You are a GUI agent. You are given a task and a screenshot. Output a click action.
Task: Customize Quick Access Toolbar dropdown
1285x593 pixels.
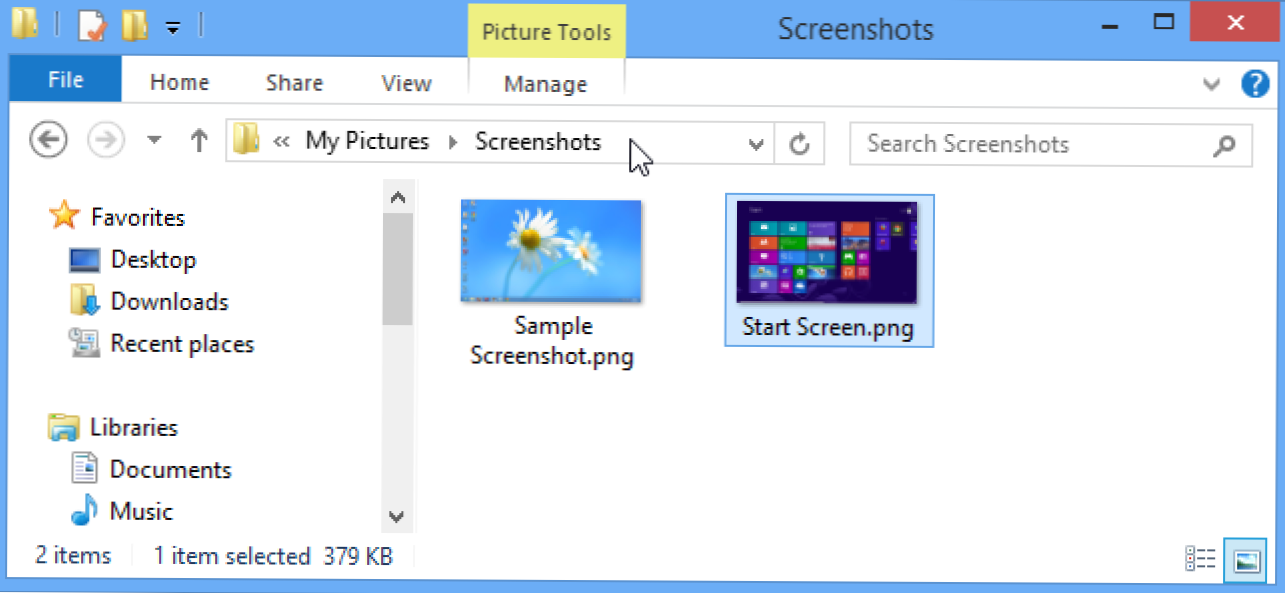tap(173, 28)
